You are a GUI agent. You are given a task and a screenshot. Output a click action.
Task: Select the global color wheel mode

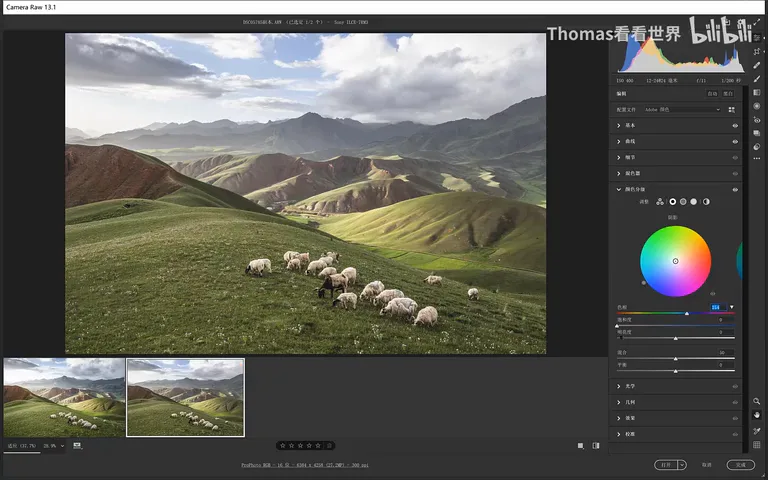[706, 202]
